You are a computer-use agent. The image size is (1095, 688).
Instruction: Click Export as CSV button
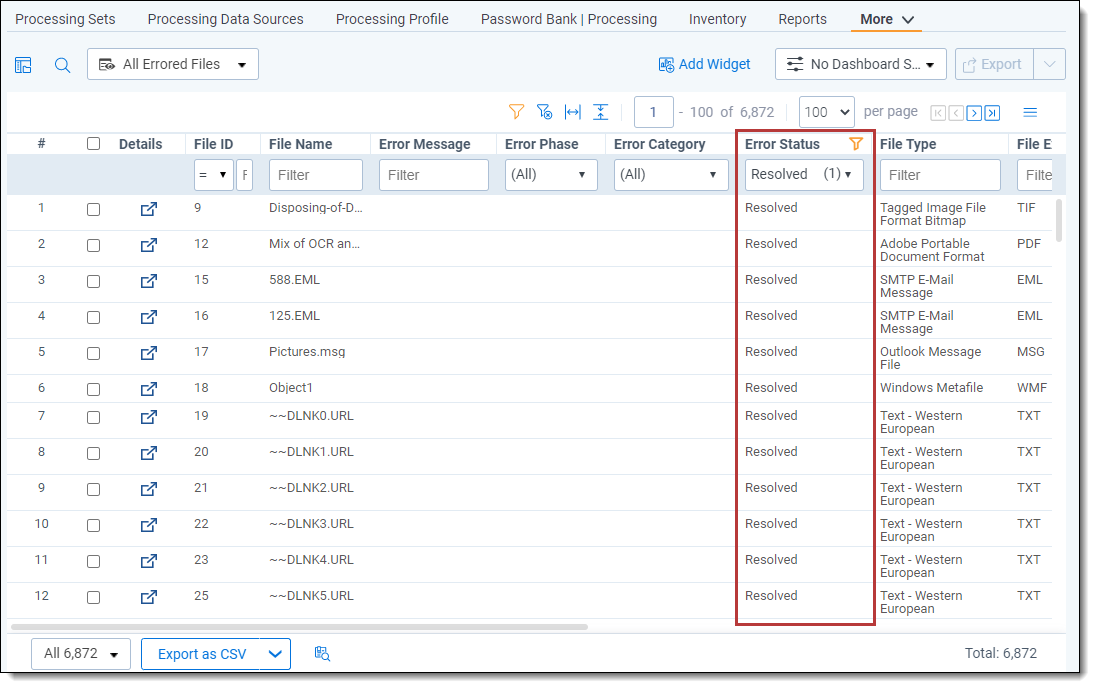click(201, 654)
